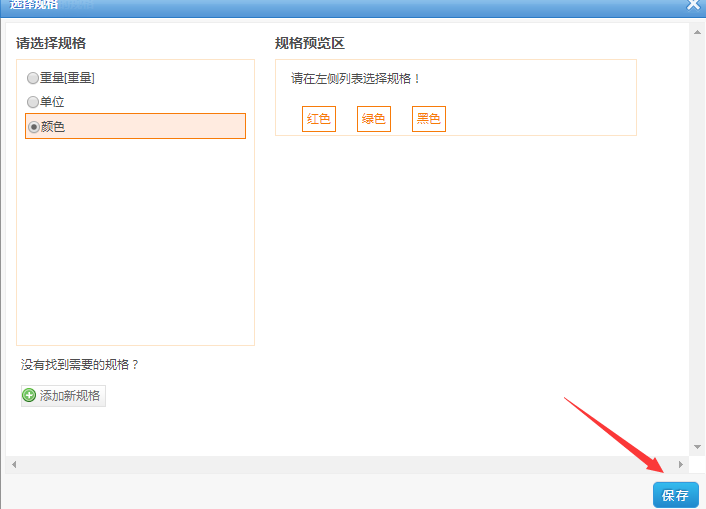This screenshot has width=706, height=509.
Task: Click the vertical scrollbar down arrow
Action: click(x=697, y=447)
